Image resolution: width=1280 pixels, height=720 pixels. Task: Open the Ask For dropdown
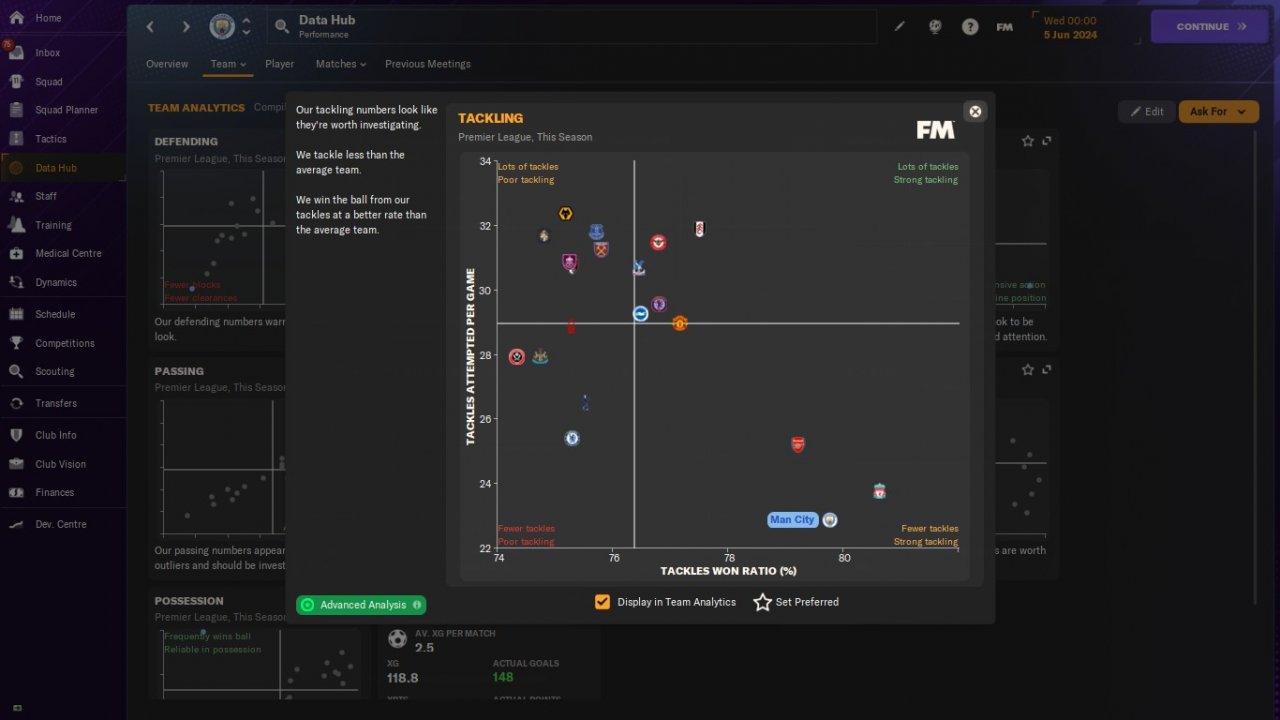point(1218,112)
